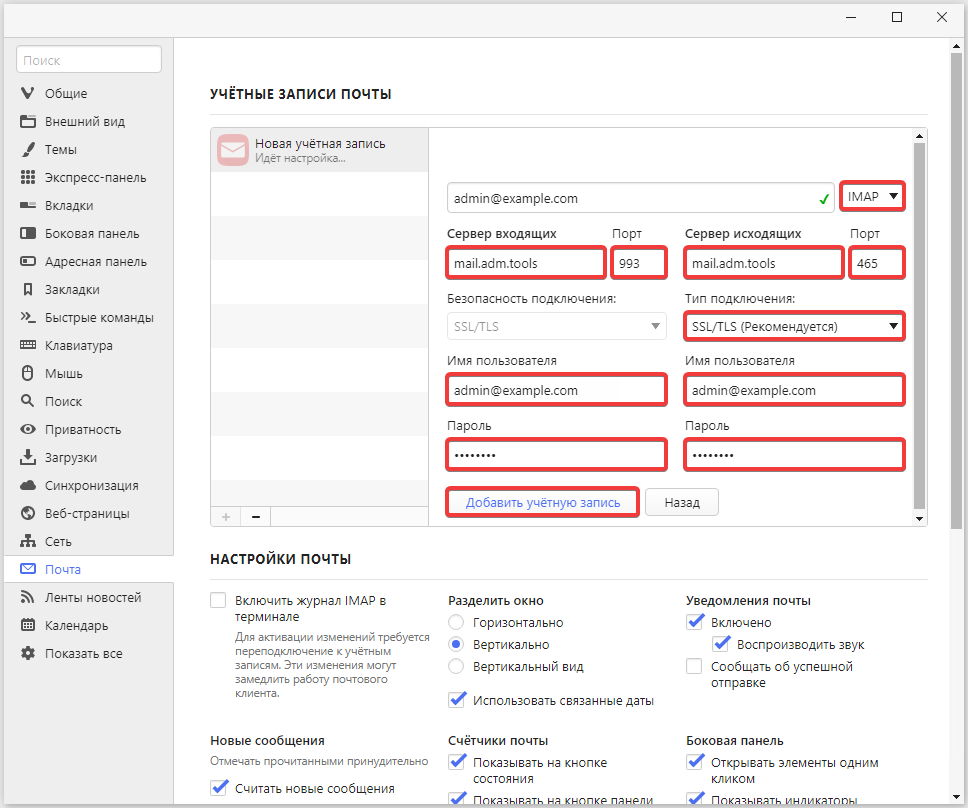Open the IMAP protocol dropdown

click(x=873, y=197)
